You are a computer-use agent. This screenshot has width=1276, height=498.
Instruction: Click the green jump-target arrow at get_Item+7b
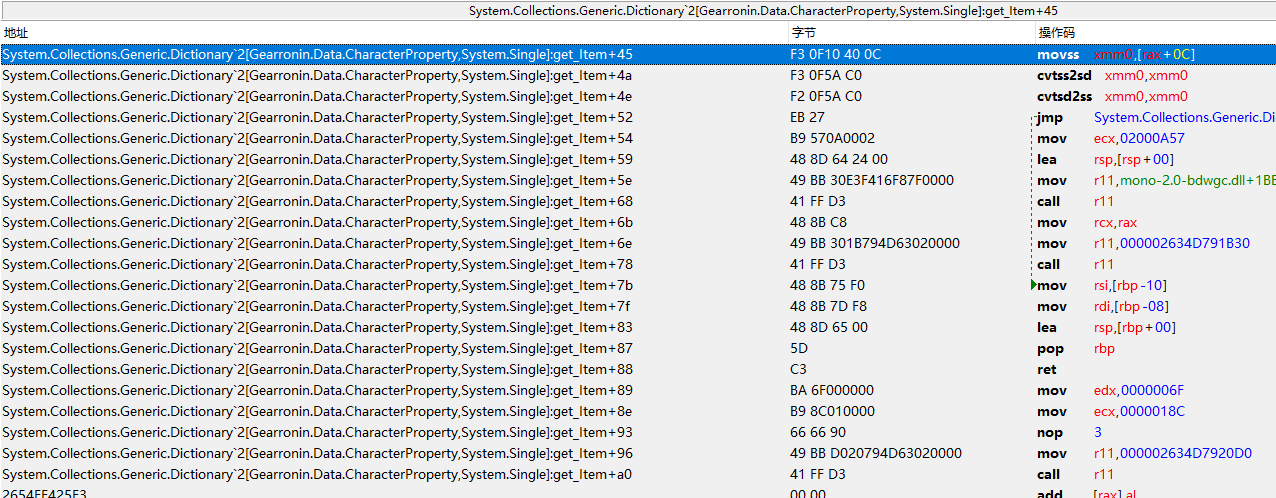coord(1031,285)
